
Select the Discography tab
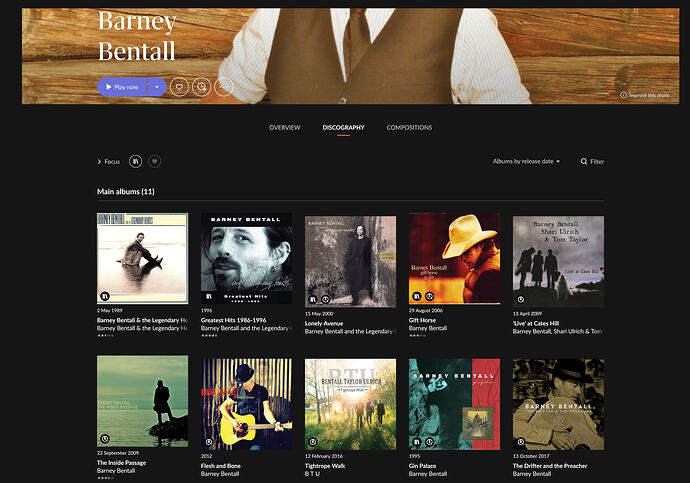pos(343,128)
